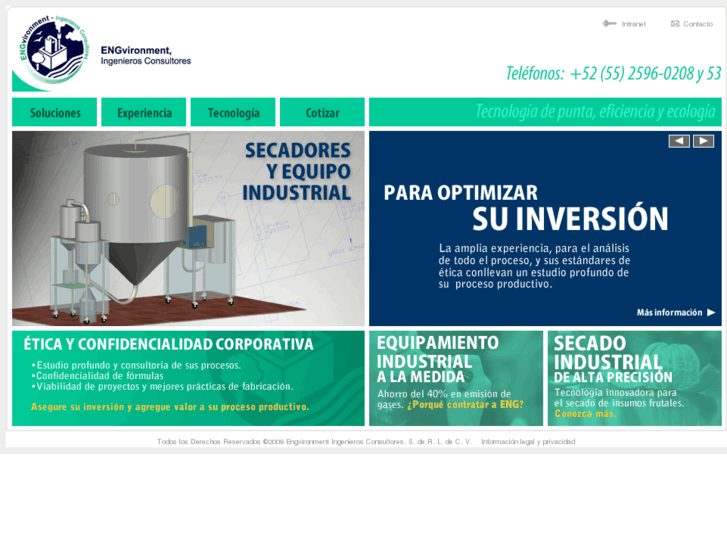Viewport: 727px width, 545px height.
Task: Click Ética y Confidencialidad Corporativa heading
Action: click(168, 344)
